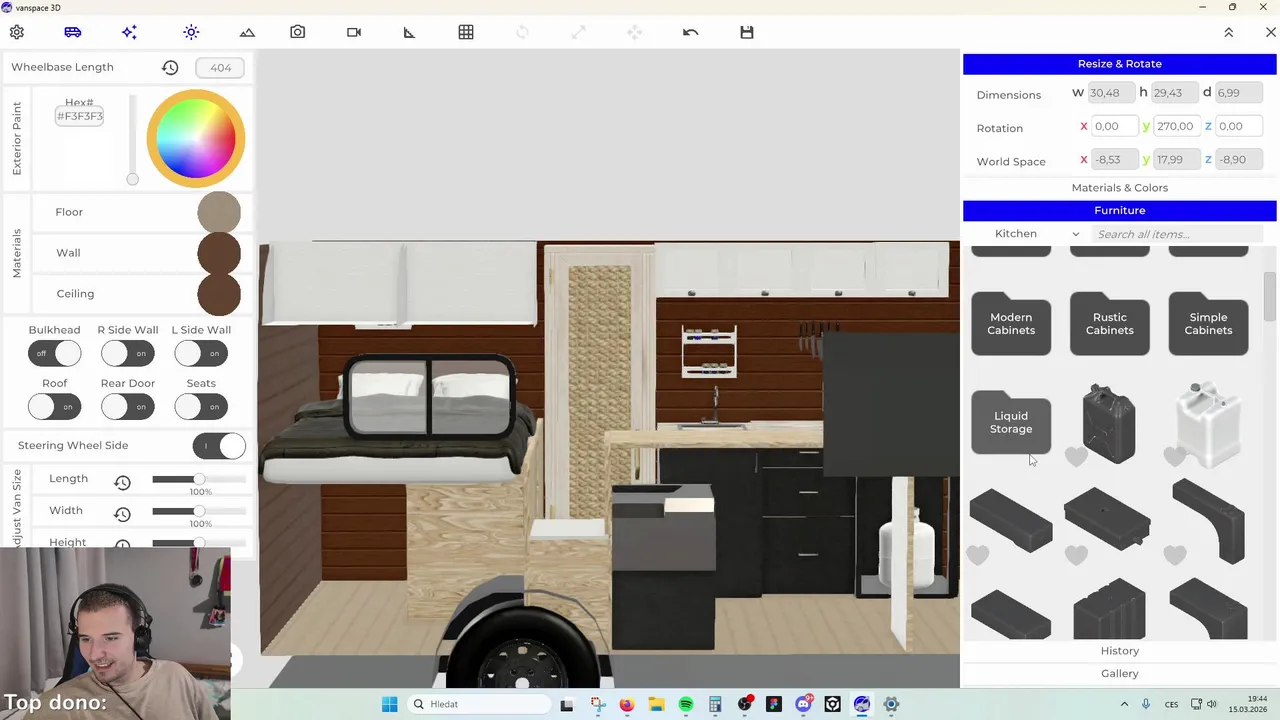The width and height of the screenshot is (1280, 720).
Task: Open the terrain landscape tool
Action: tap(247, 32)
